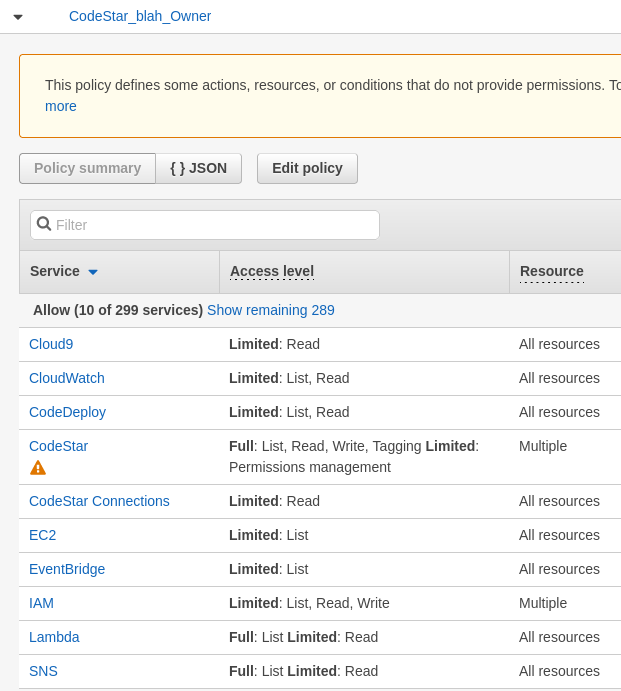Open the Cloud9 service link

(51, 344)
